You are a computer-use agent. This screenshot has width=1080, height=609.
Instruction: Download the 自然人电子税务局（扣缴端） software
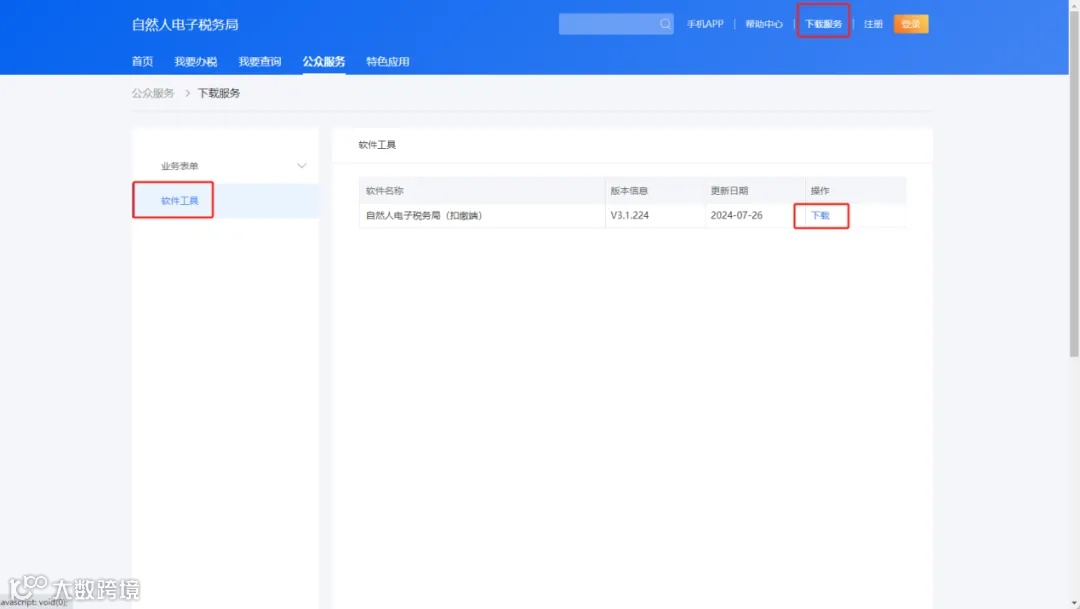click(820, 214)
